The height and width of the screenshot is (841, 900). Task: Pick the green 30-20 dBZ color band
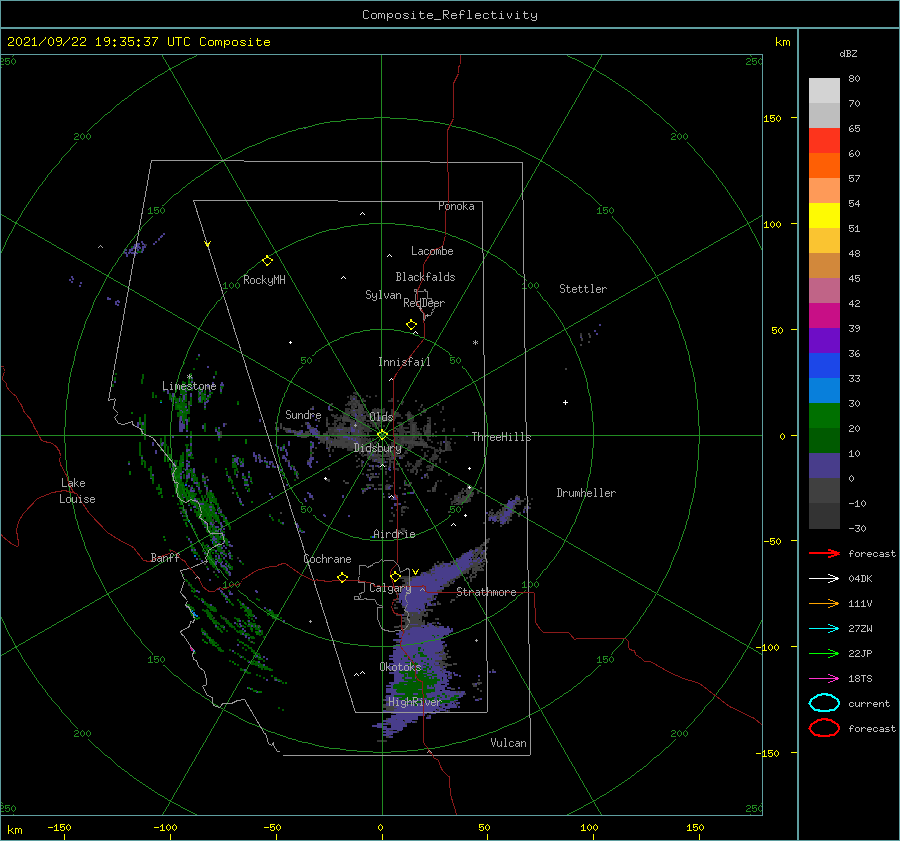pyautogui.click(x=824, y=416)
